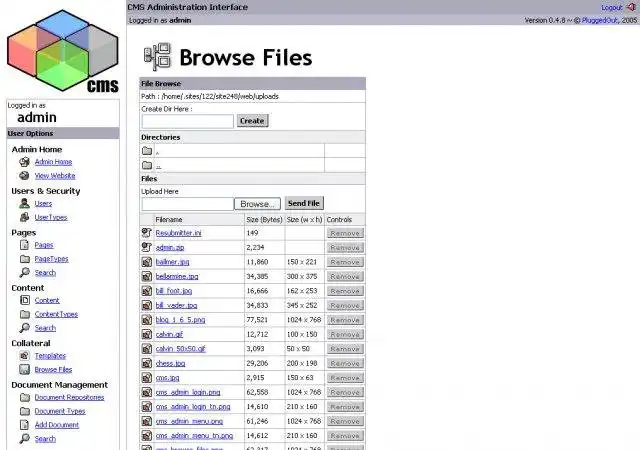Click the Add Document page icon
The width and height of the screenshot is (640, 450).
pos(24,425)
